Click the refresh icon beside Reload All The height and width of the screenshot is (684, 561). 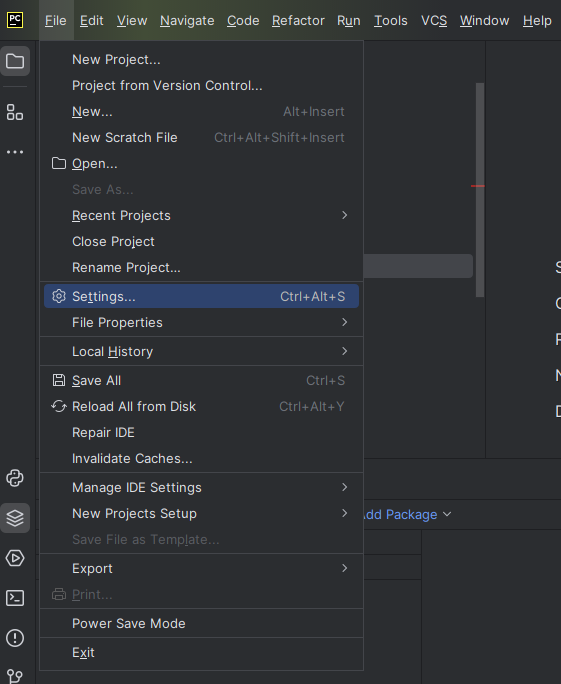58,407
